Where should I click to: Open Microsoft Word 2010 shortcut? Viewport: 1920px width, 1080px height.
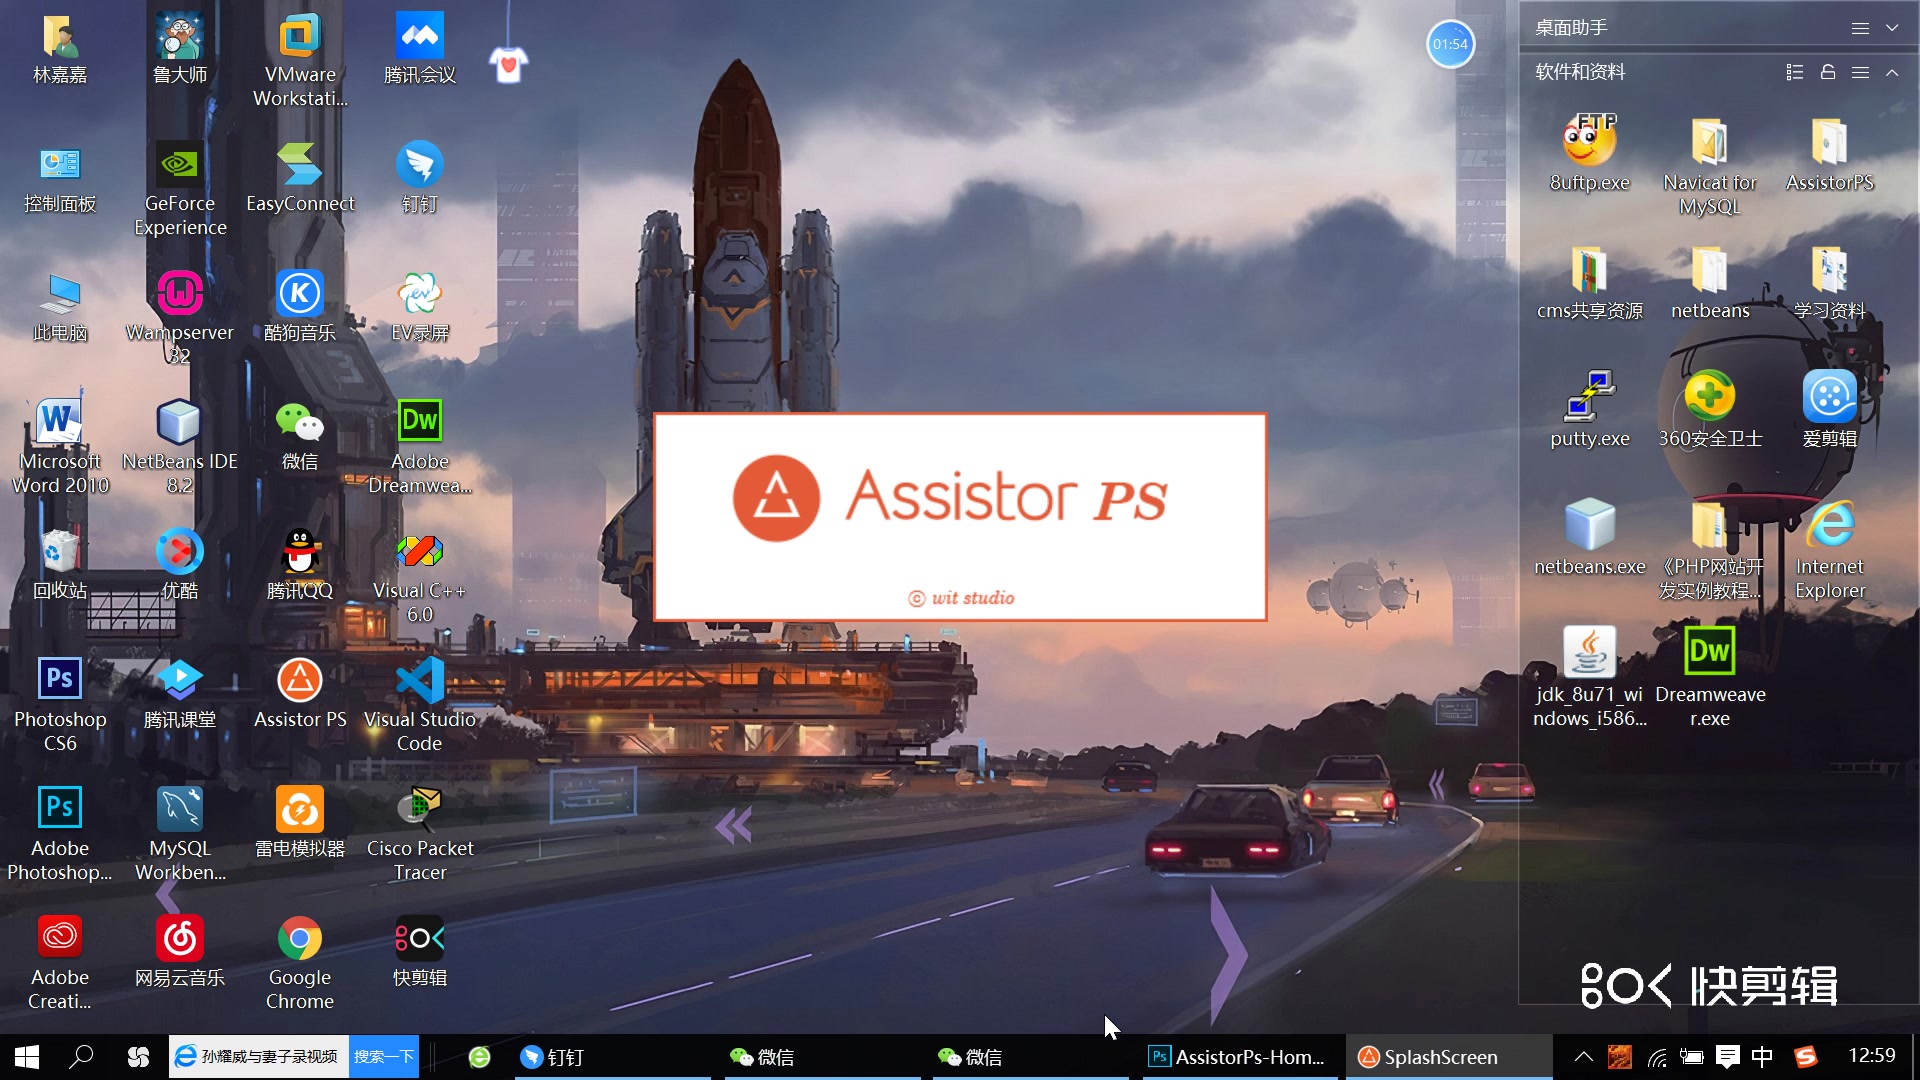pos(60,446)
